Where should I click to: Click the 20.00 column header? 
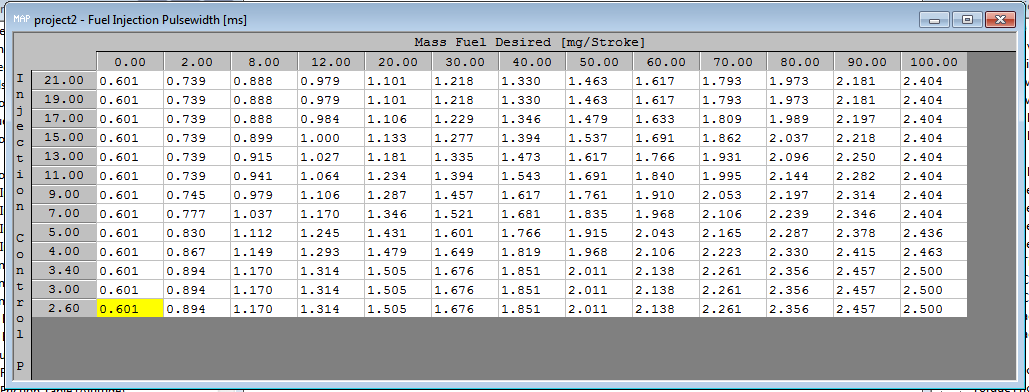[398, 62]
